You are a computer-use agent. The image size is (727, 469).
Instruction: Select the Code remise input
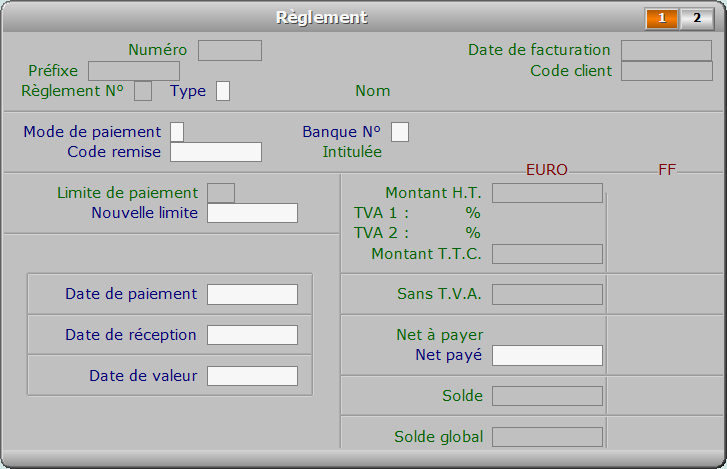point(216,152)
